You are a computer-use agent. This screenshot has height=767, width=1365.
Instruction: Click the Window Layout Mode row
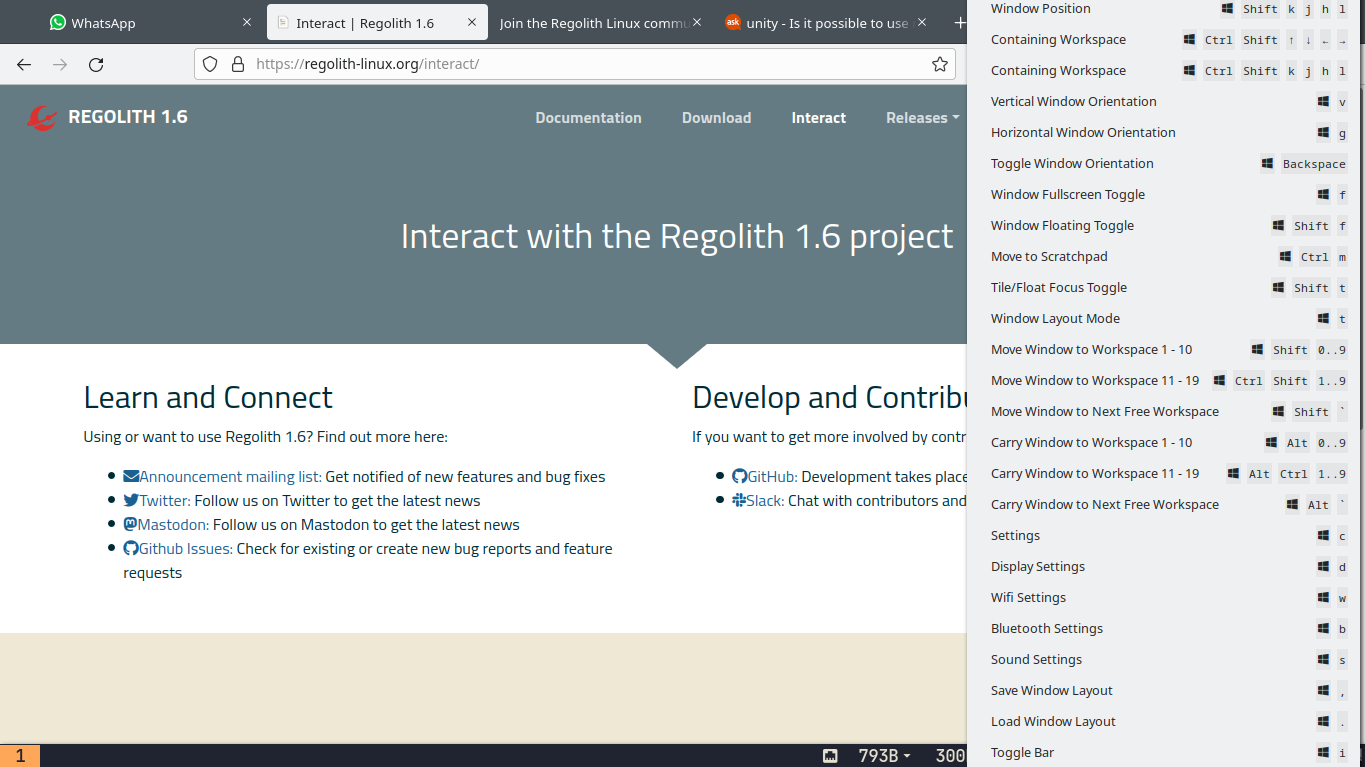[x=1167, y=319]
